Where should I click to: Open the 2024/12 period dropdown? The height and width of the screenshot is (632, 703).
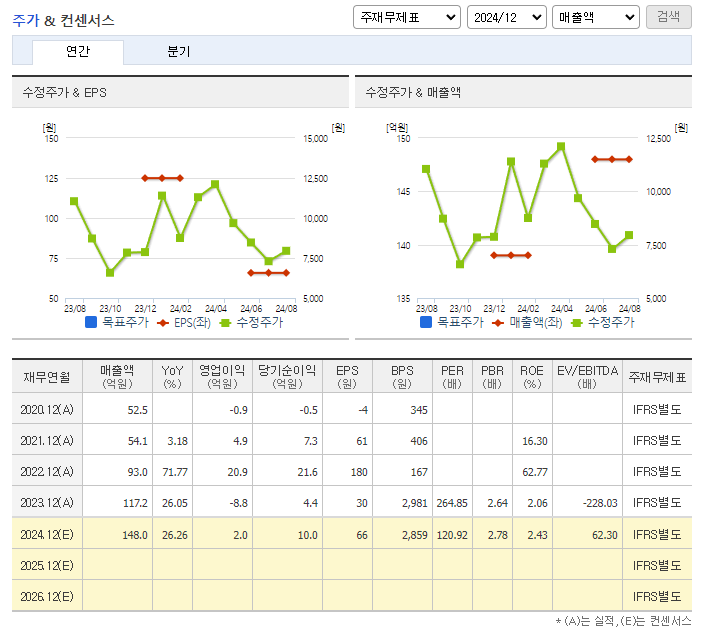[507, 17]
